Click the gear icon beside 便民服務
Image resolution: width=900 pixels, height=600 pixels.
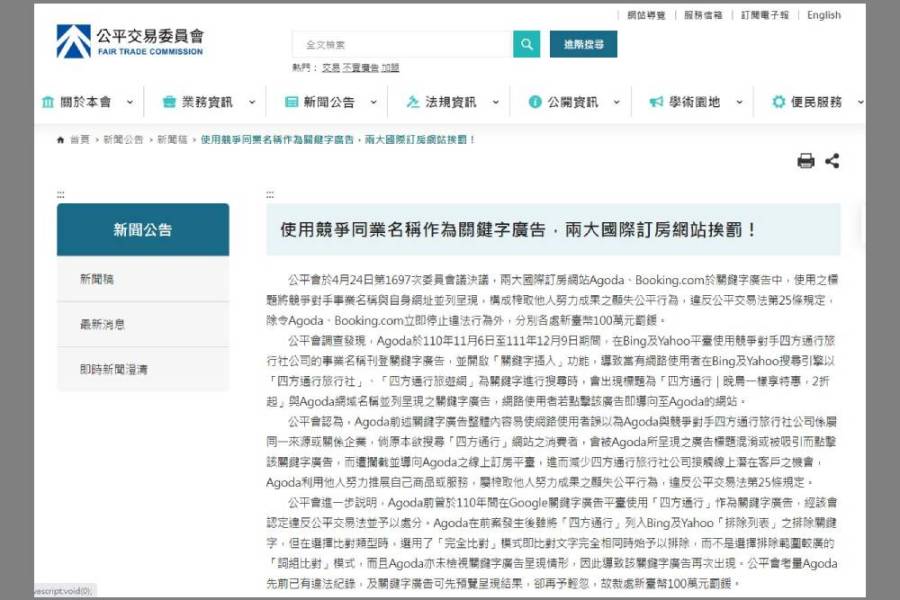778,102
